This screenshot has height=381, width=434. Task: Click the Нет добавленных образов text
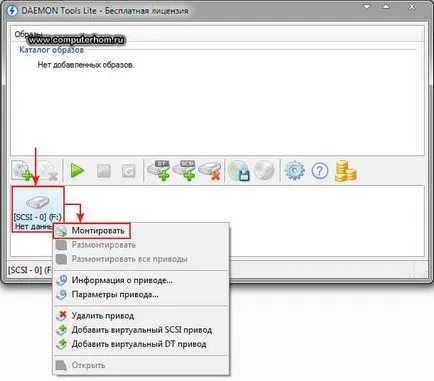click(86, 65)
